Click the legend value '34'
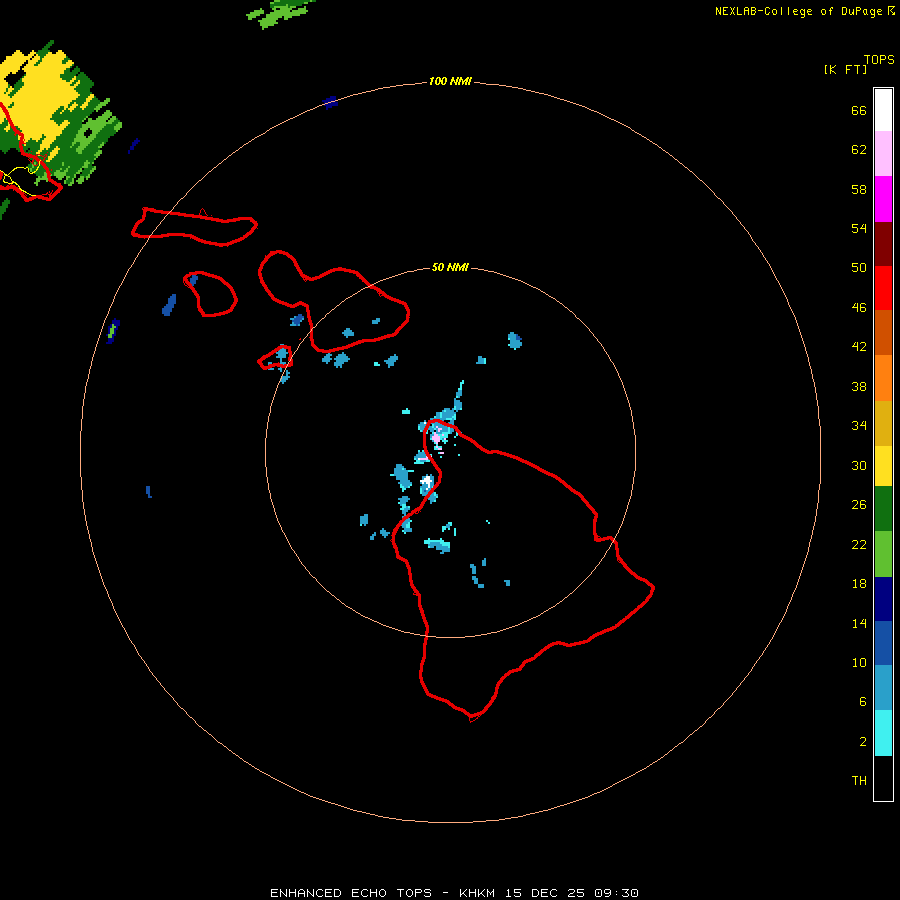 tap(859, 425)
